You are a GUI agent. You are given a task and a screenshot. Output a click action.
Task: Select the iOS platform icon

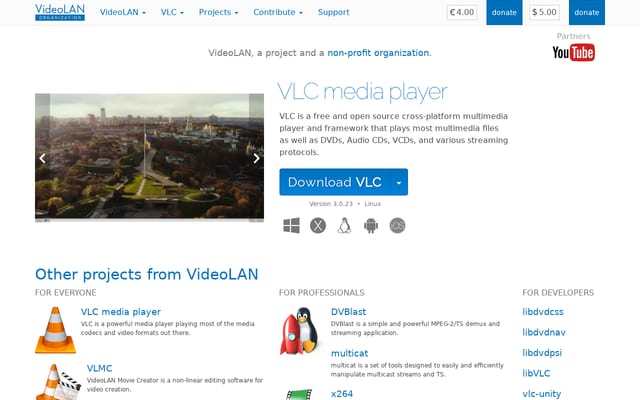(398, 225)
